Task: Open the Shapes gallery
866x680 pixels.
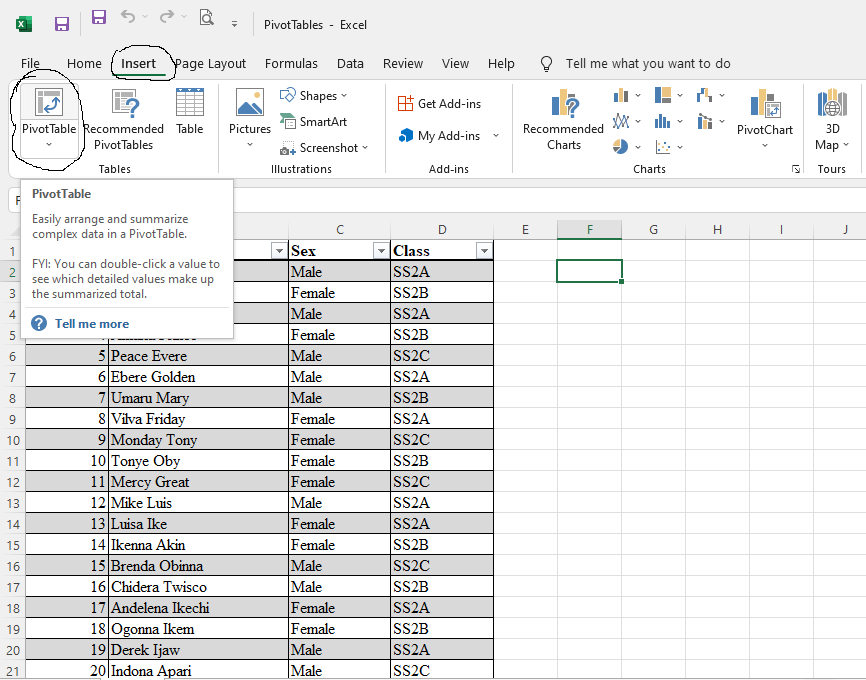Action: [x=313, y=96]
